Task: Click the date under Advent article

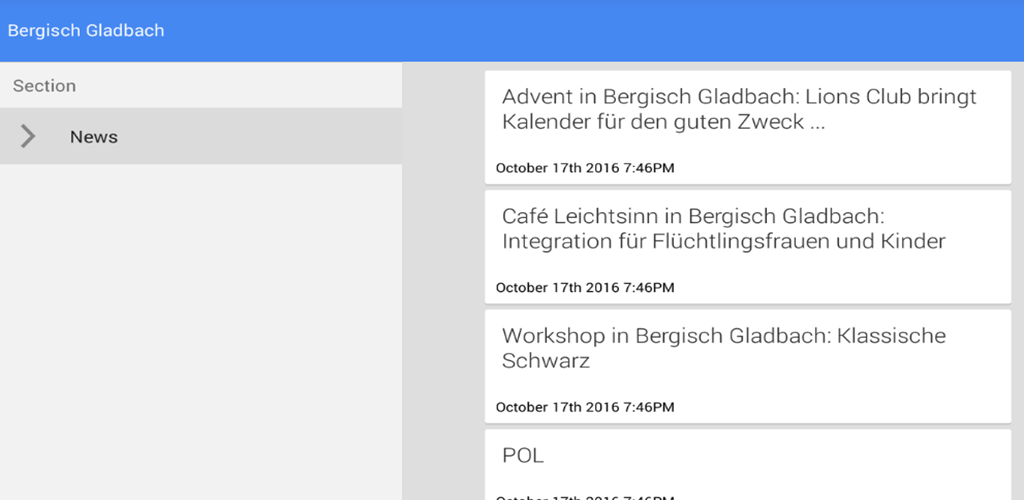Action: (585, 168)
